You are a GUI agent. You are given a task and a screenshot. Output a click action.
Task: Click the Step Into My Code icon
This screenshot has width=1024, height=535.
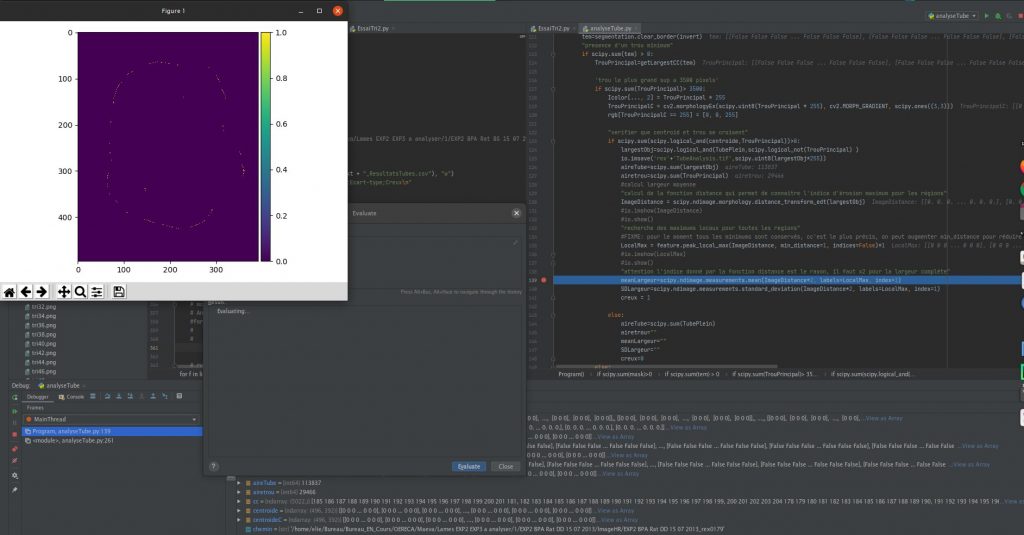click(130, 396)
